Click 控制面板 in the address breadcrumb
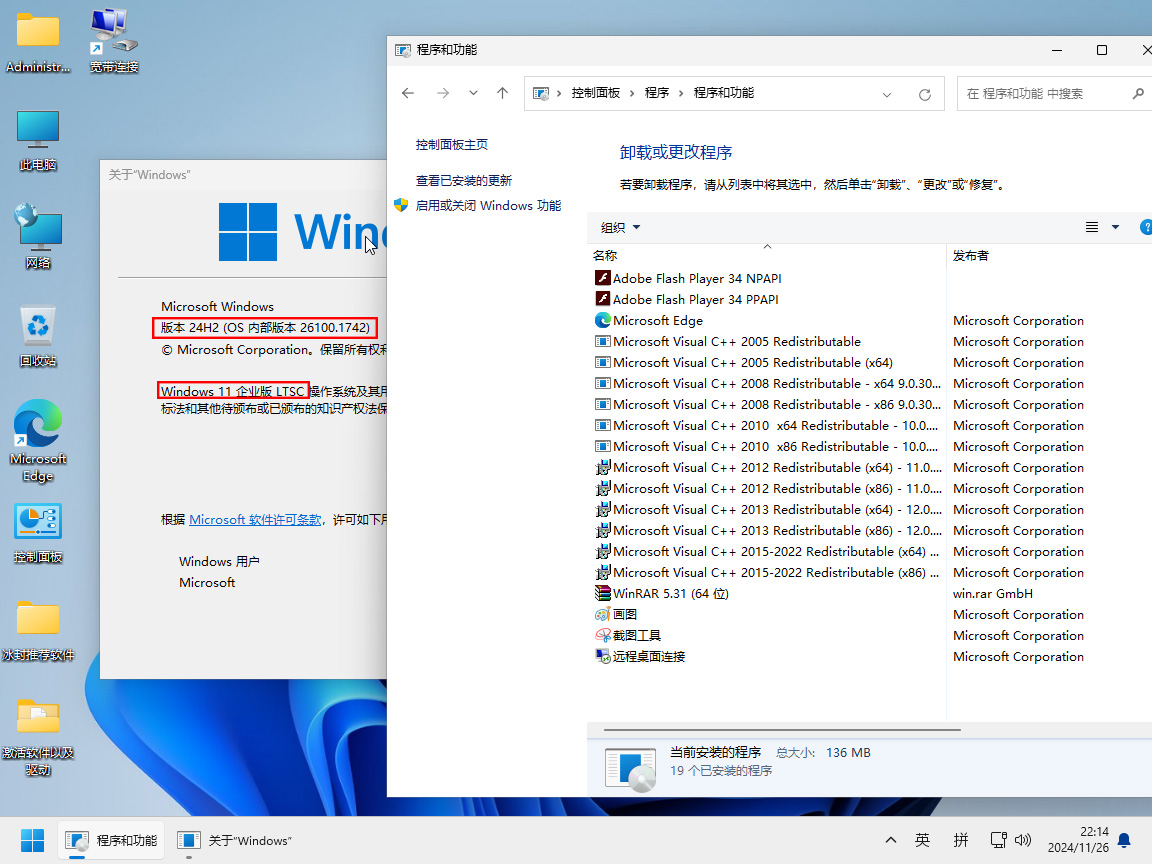The width and height of the screenshot is (1152, 864). (x=596, y=93)
